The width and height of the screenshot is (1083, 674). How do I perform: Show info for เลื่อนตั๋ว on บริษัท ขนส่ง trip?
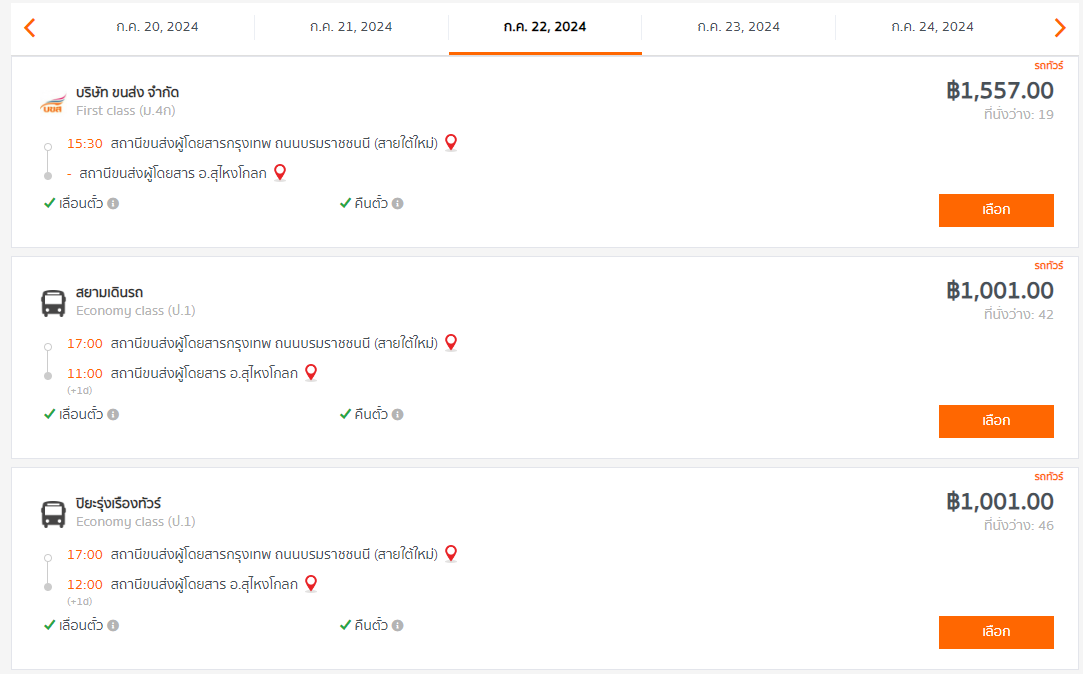pos(113,204)
